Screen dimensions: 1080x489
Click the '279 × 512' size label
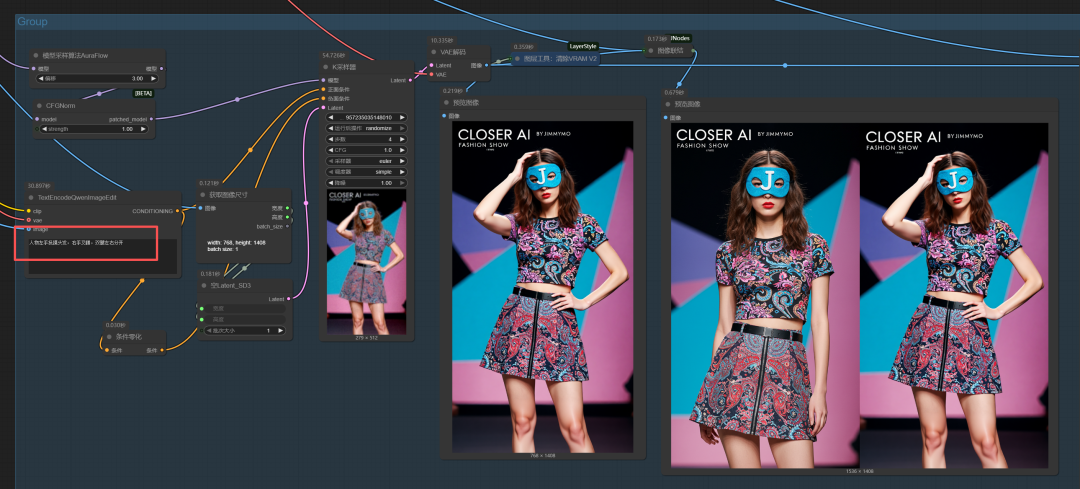point(366,337)
